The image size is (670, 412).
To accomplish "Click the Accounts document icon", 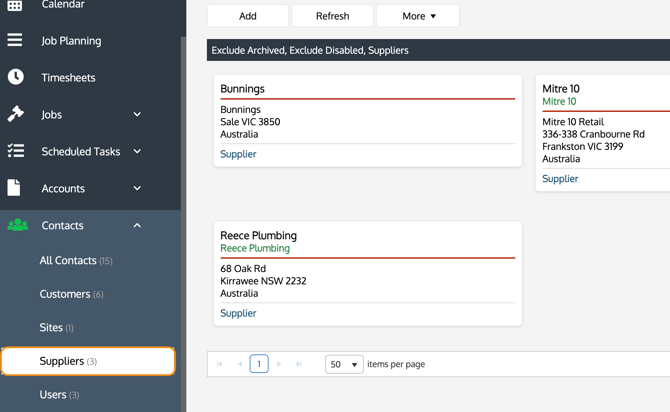I will tap(15, 188).
